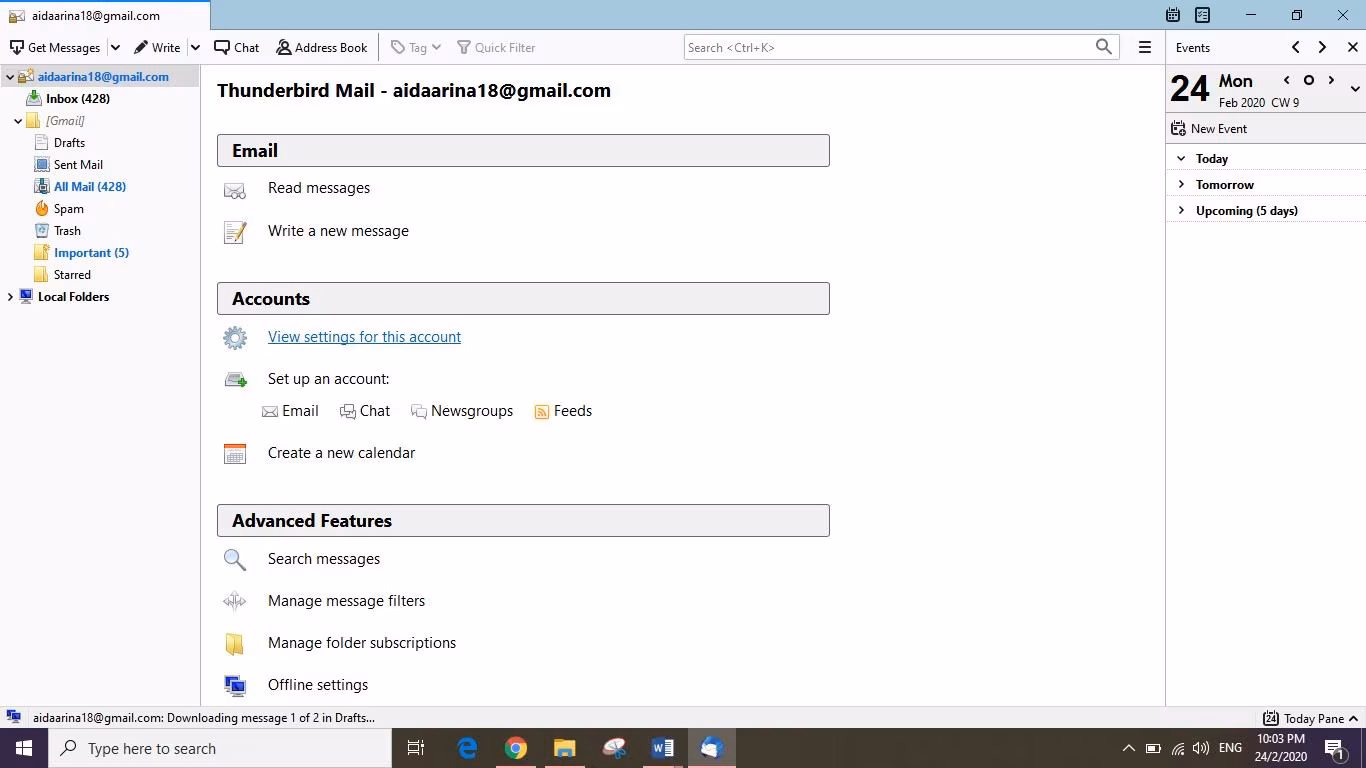Select the Inbox (428) folder
The height and width of the screenshot is (768, 1366).
78,99
